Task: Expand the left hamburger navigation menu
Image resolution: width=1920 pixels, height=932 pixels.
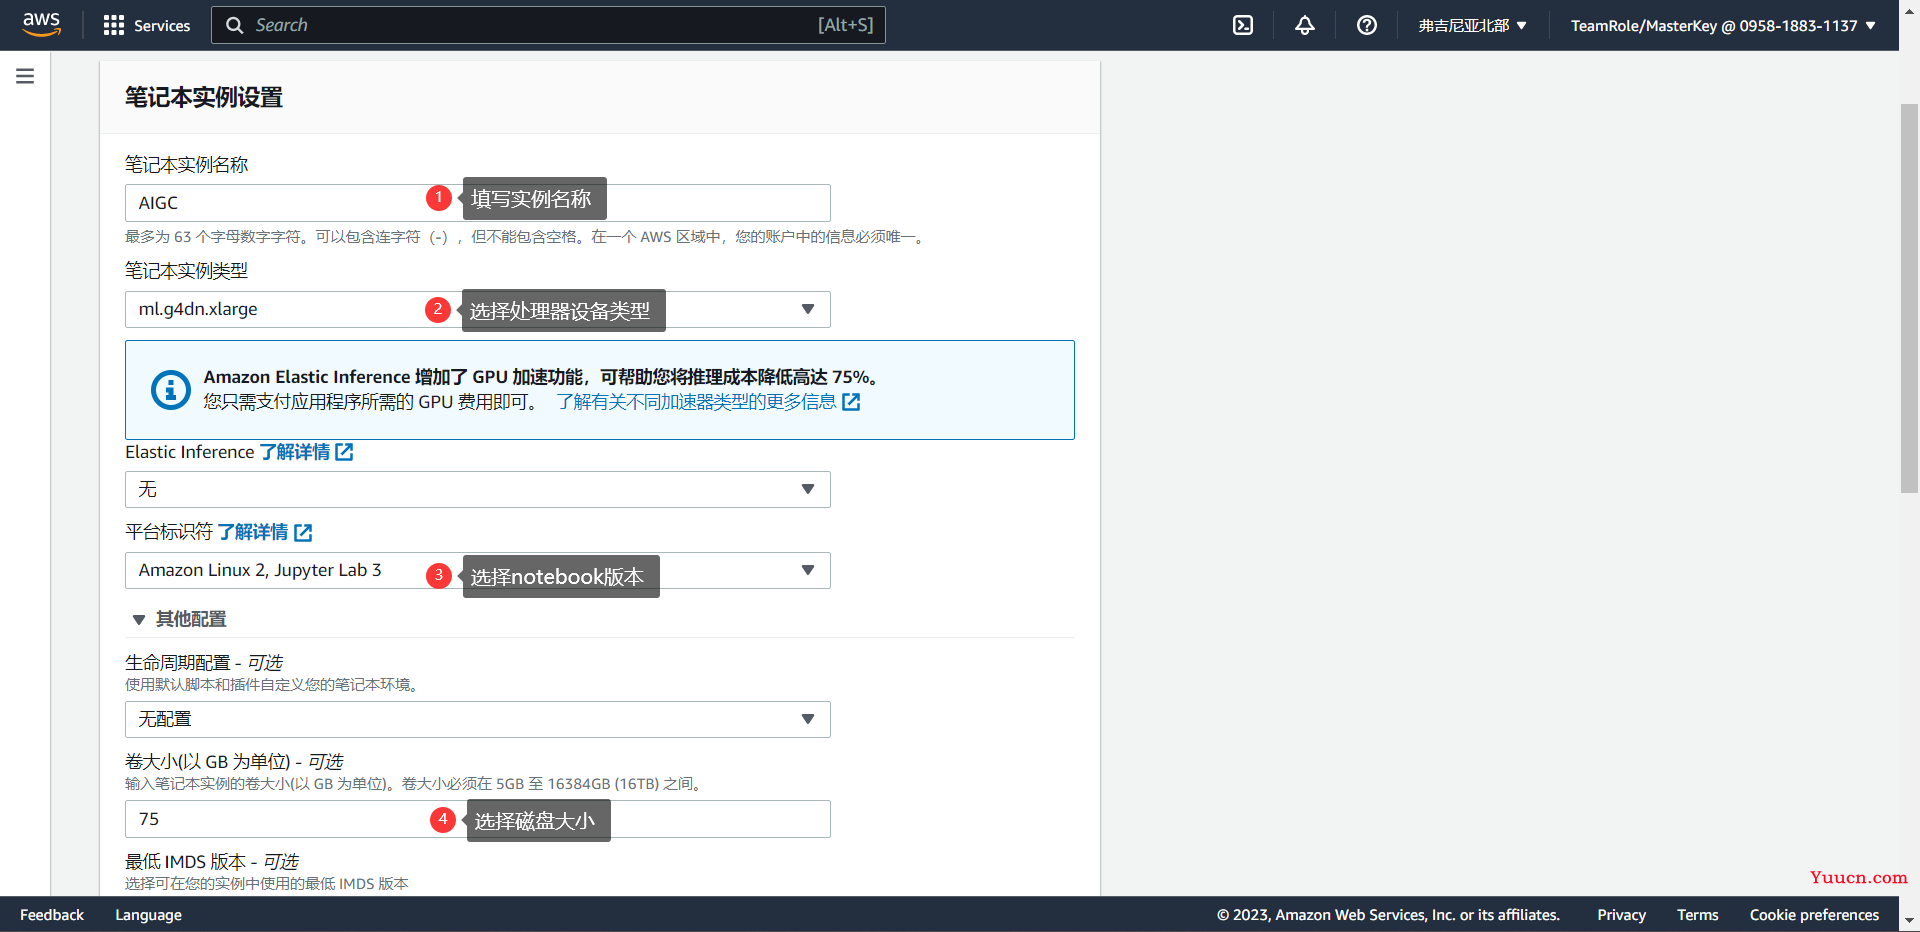Action: pyautogui.click(x=25, y=76)
